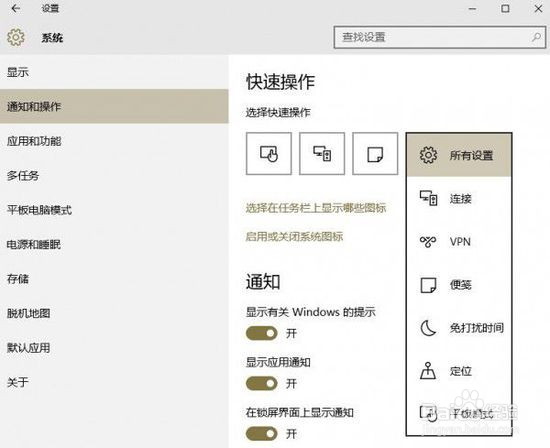The image size is (550, 448).
Task: Toggle 在锁屏界面上显示通知 switch
Action: pyautogui.click(x=262, y=434)
